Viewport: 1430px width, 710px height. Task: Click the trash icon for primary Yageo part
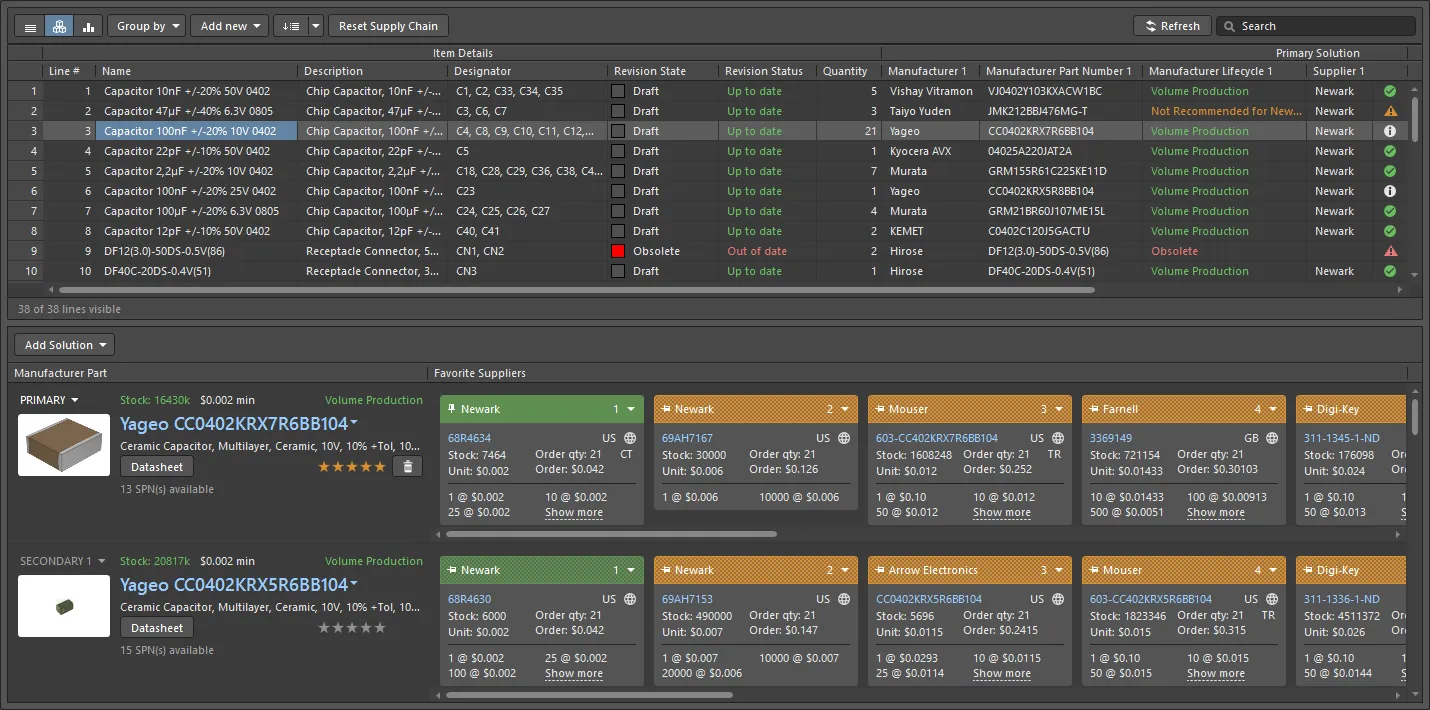(407, 466)
